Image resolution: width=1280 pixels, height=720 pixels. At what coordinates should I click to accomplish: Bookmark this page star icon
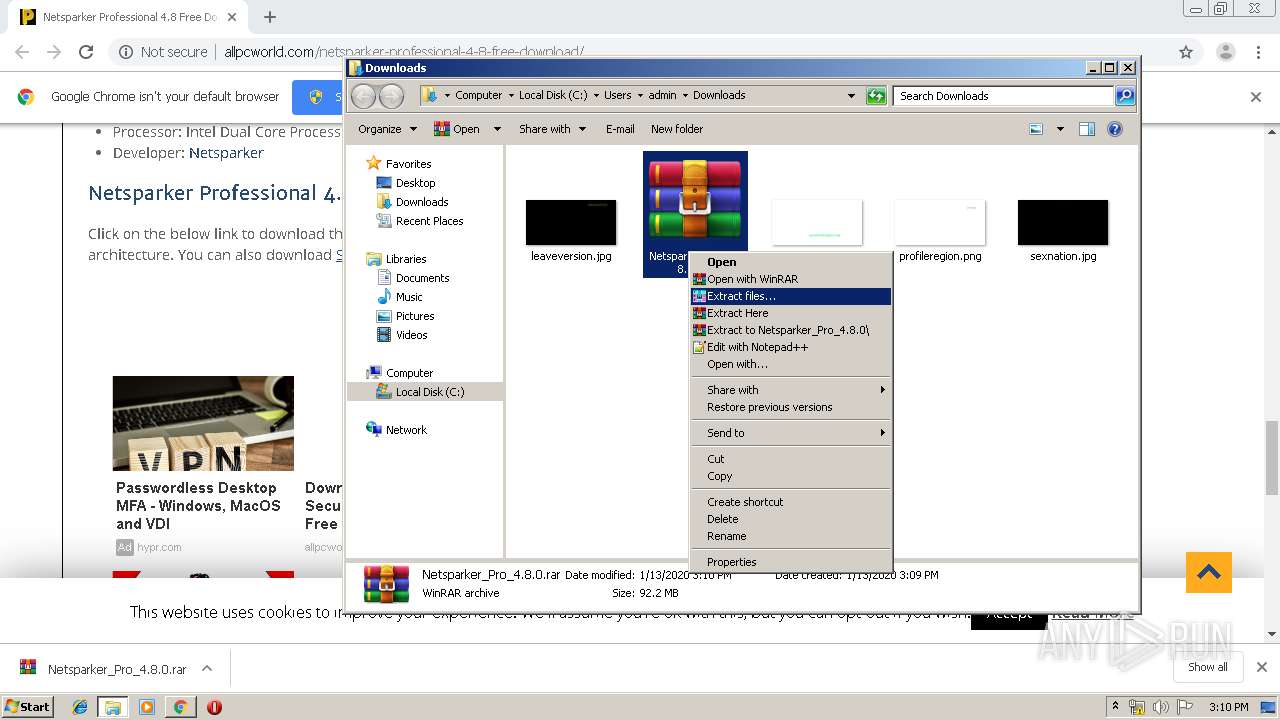(1186, 52)
